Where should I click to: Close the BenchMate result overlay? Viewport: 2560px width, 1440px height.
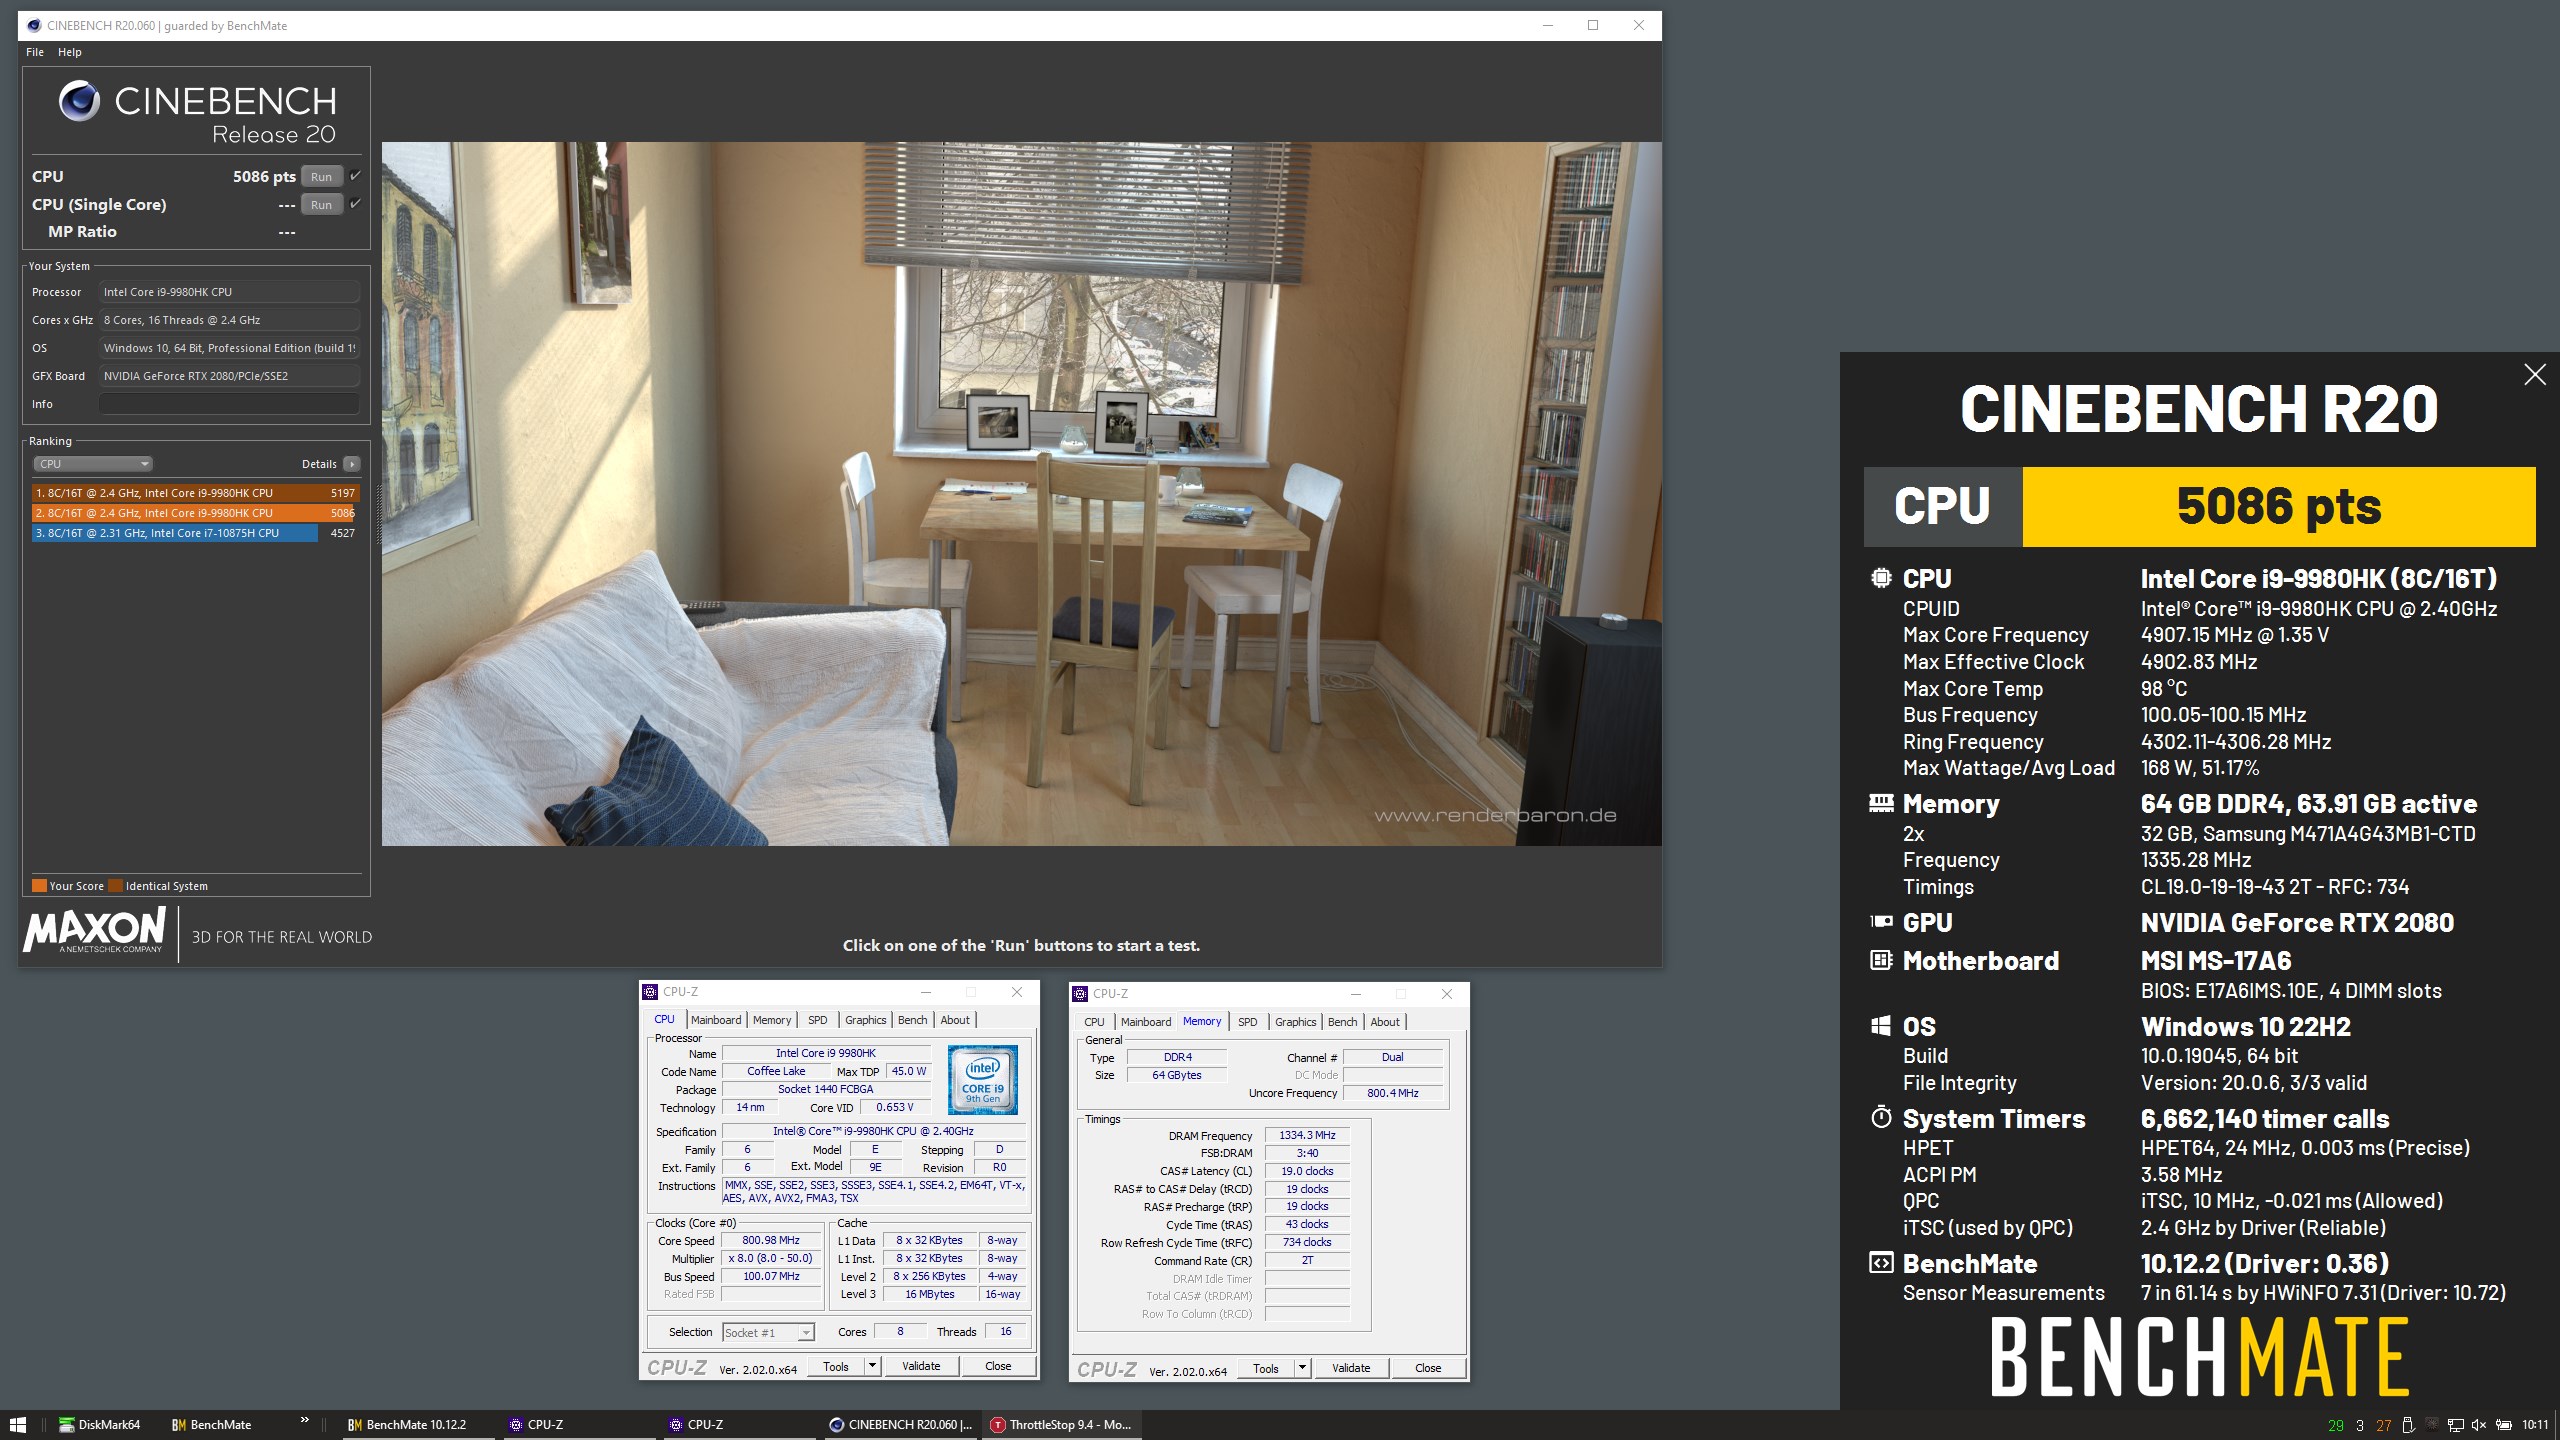[x=2534, y=375]
